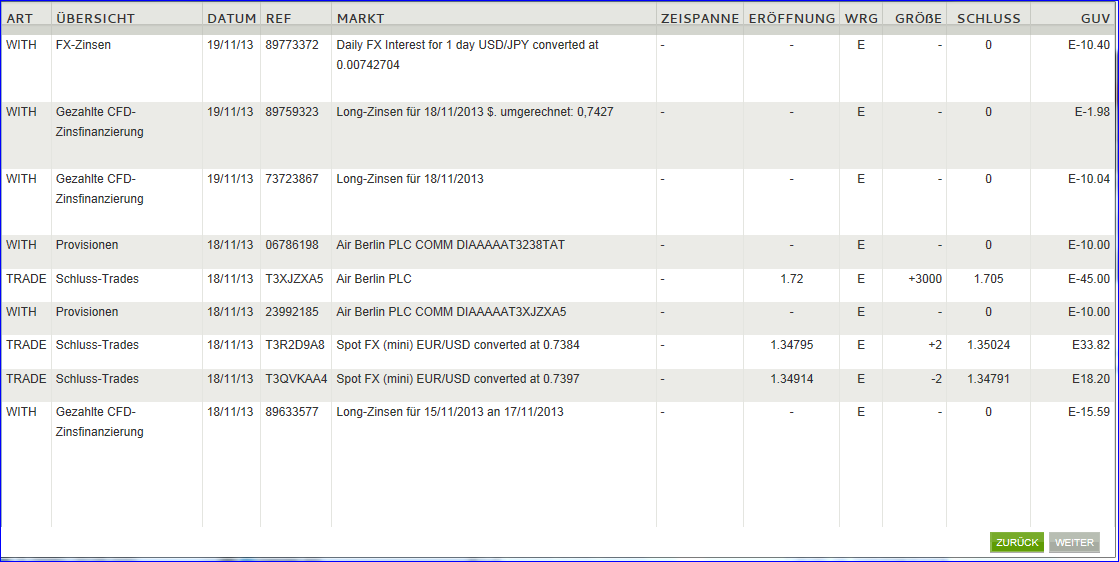Select the ÜBERSICHT column header
Image resolution: width=1119 pixels, height=562 pixels.
[x=95, y=19]
